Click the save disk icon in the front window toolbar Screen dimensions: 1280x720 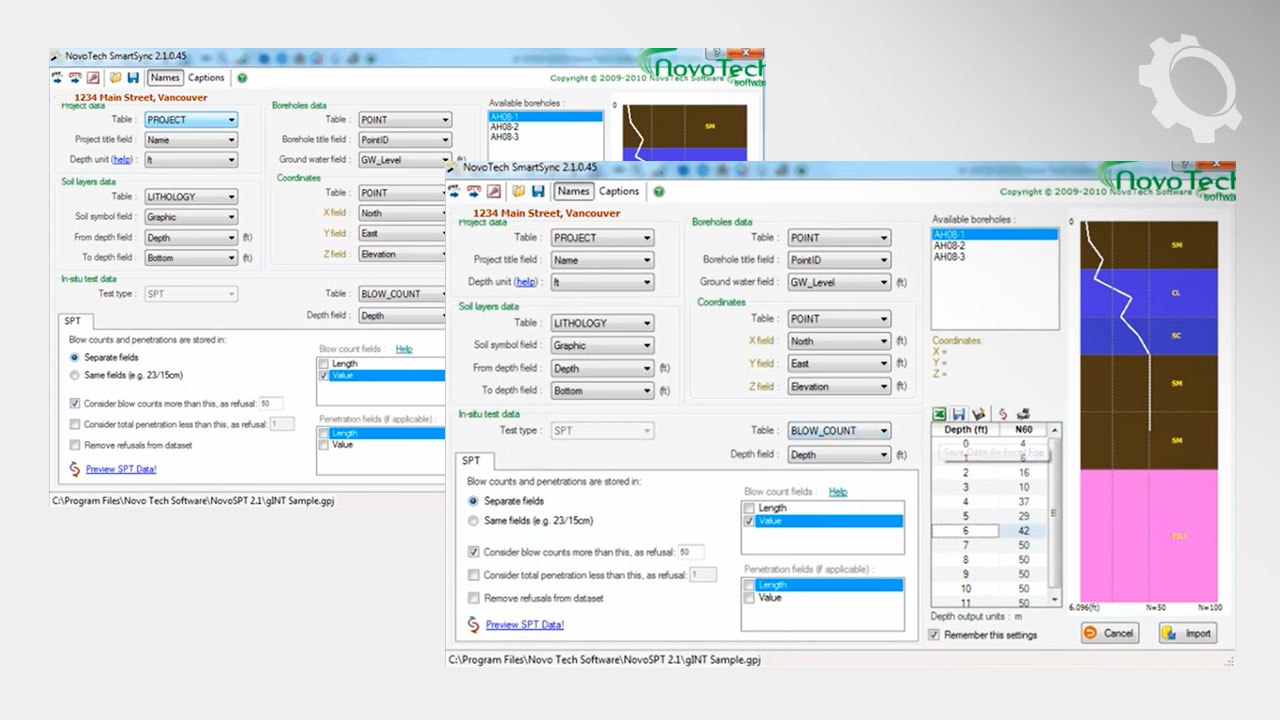click(x=538, y=191)
